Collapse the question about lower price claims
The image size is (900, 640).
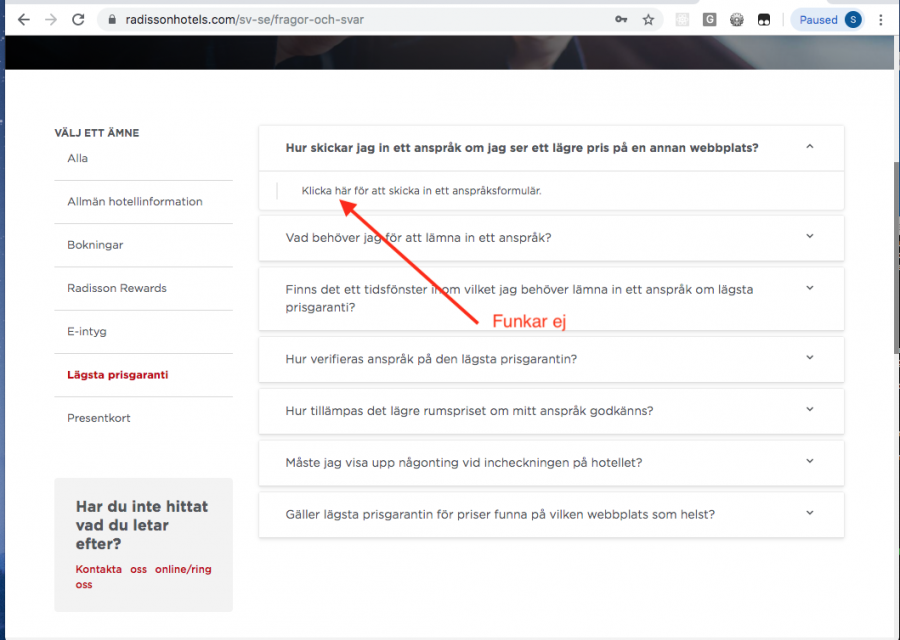pos(809,146)
